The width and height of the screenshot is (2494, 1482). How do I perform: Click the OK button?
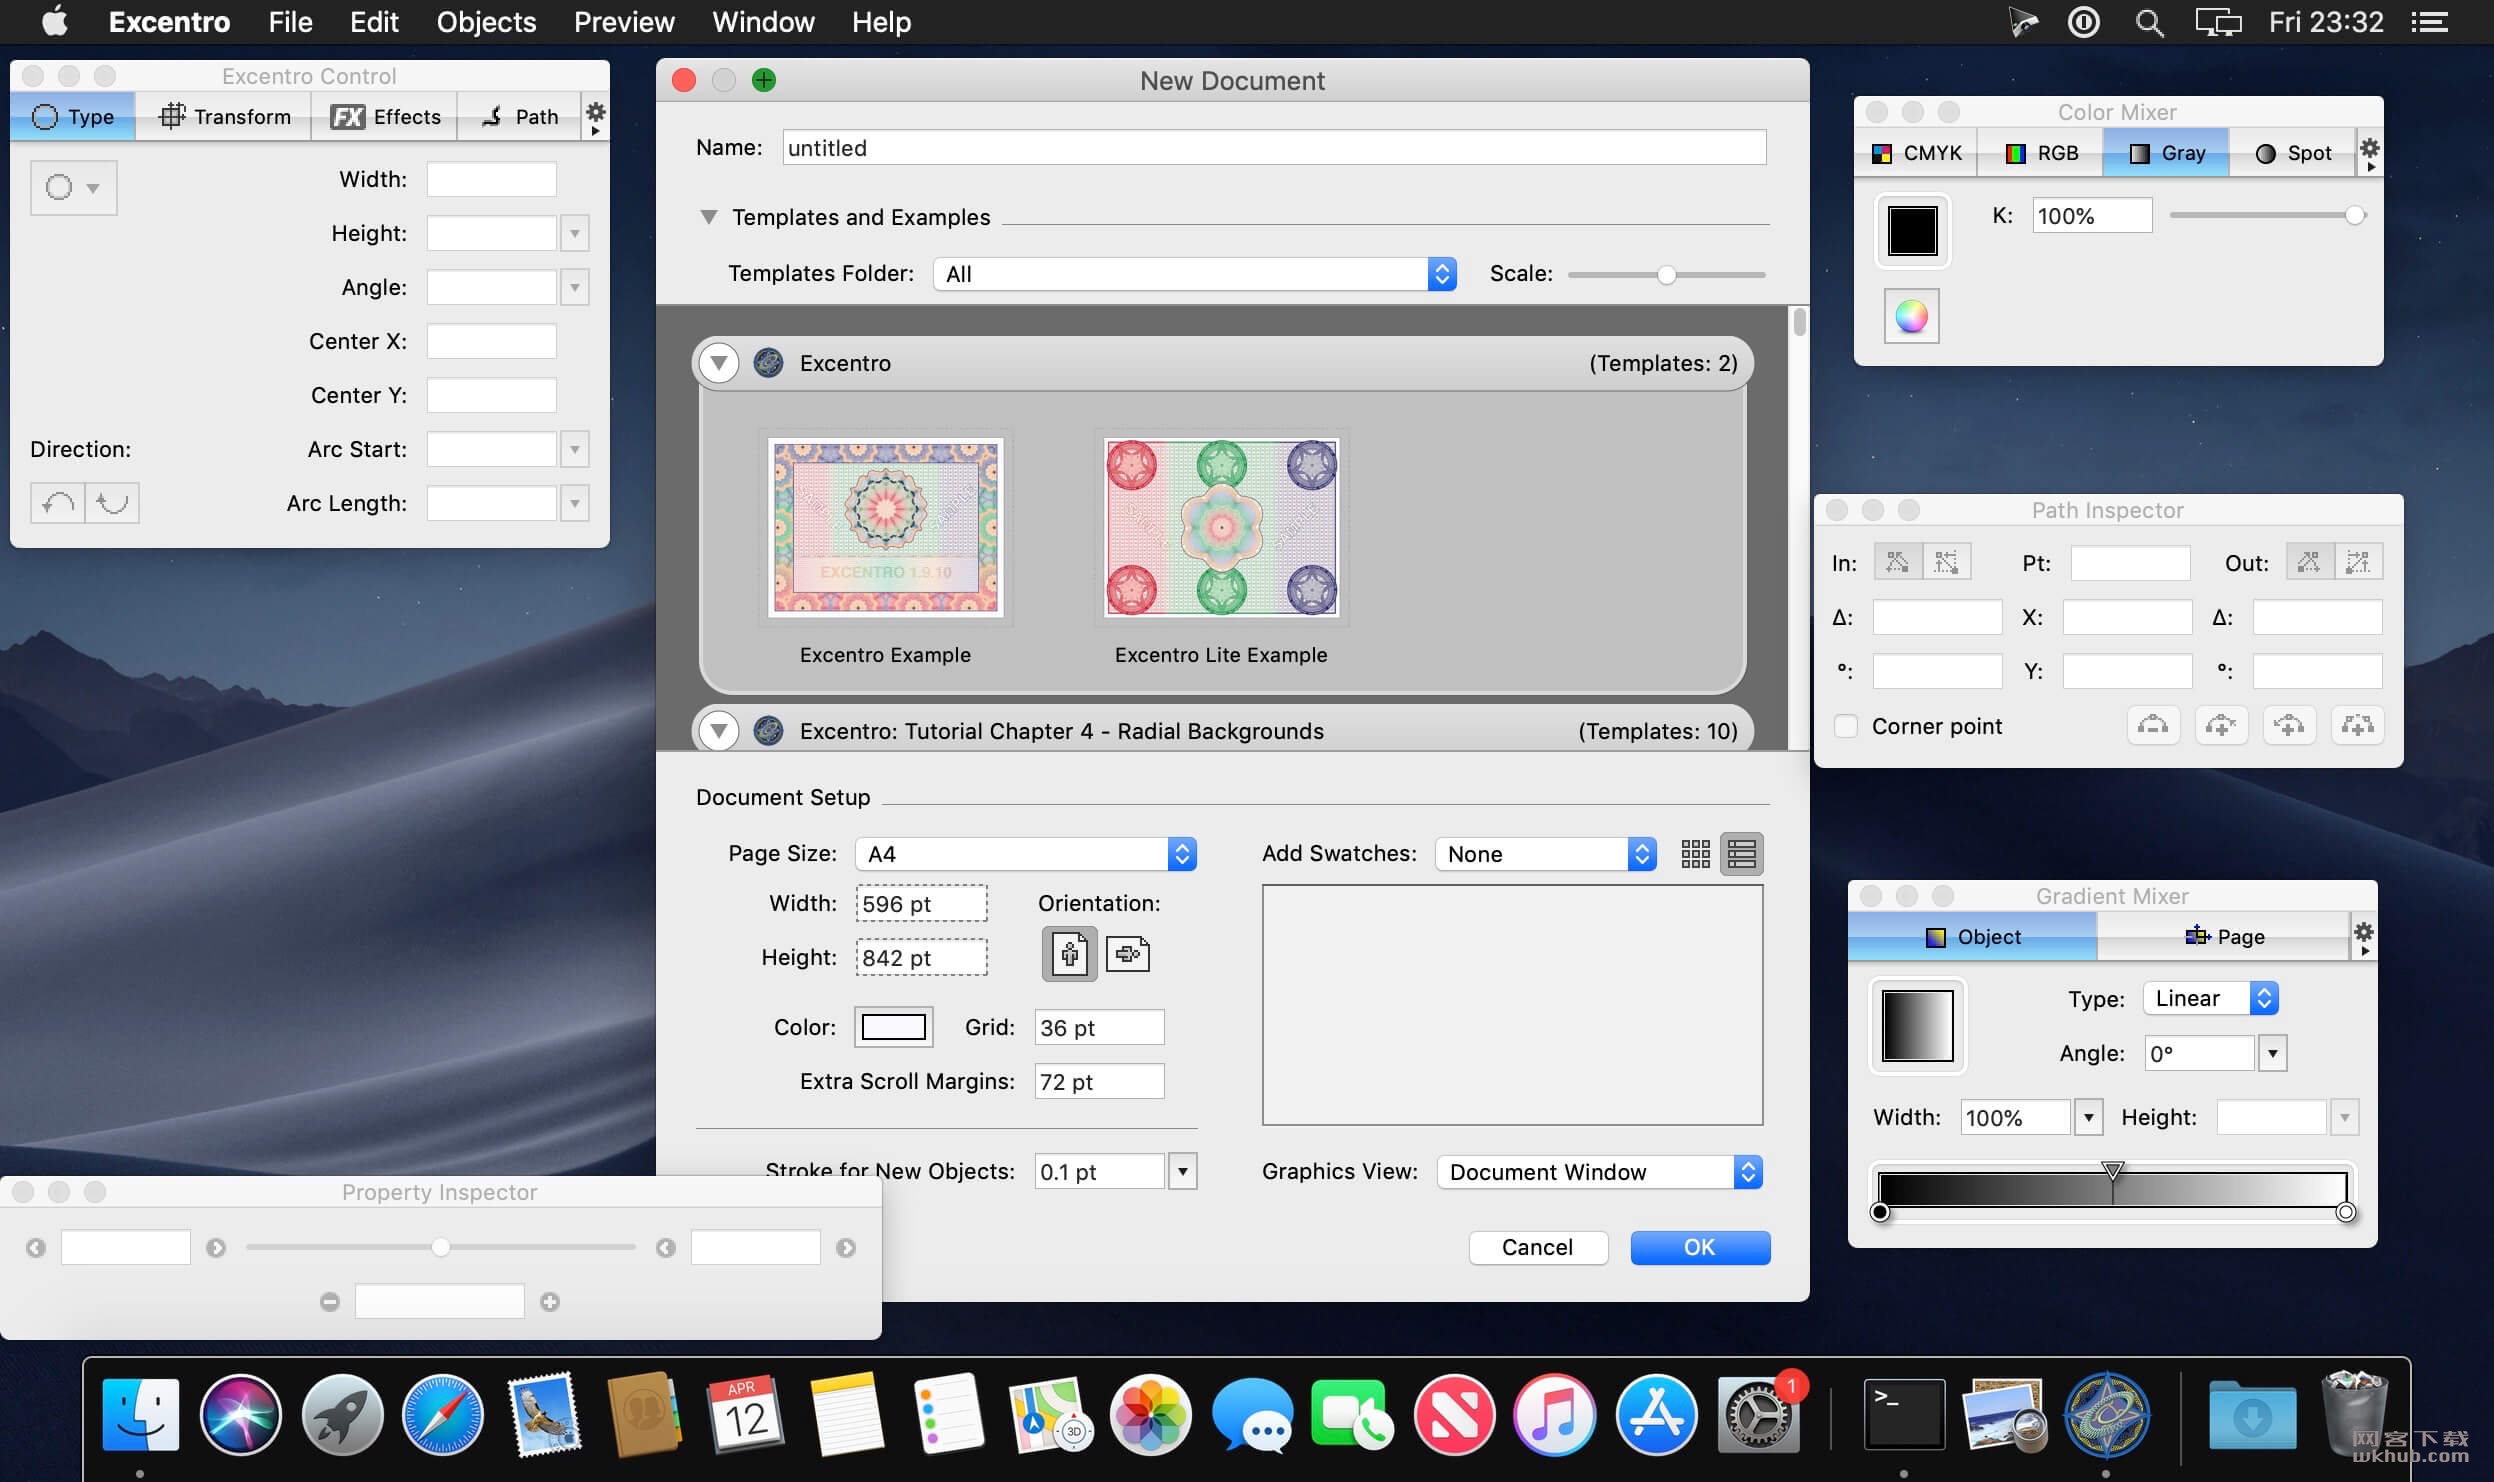coord(1700,1247)
